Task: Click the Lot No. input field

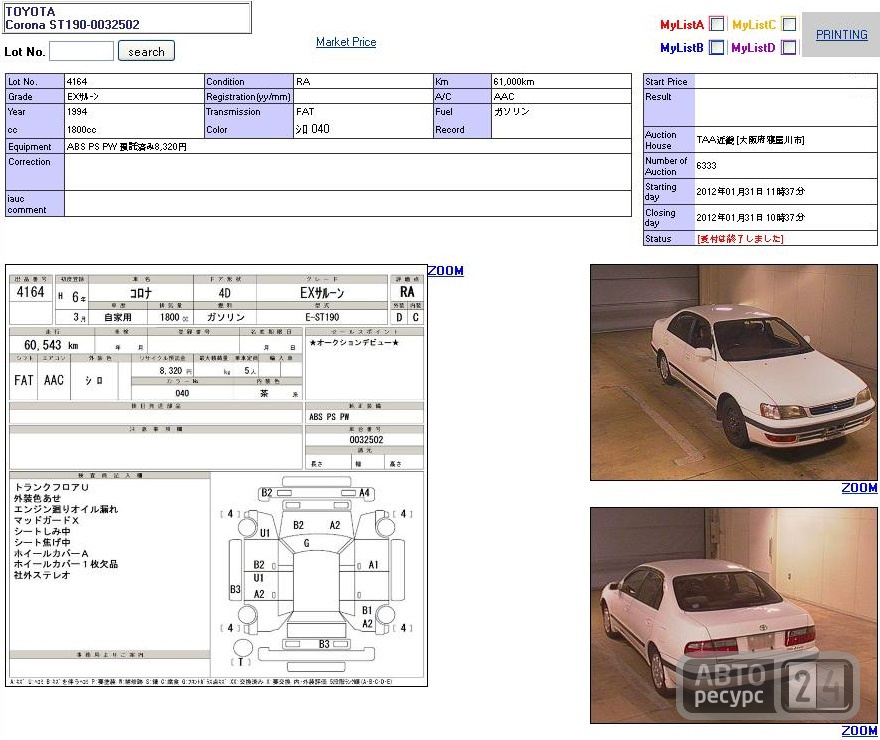Action: (81, 51)
